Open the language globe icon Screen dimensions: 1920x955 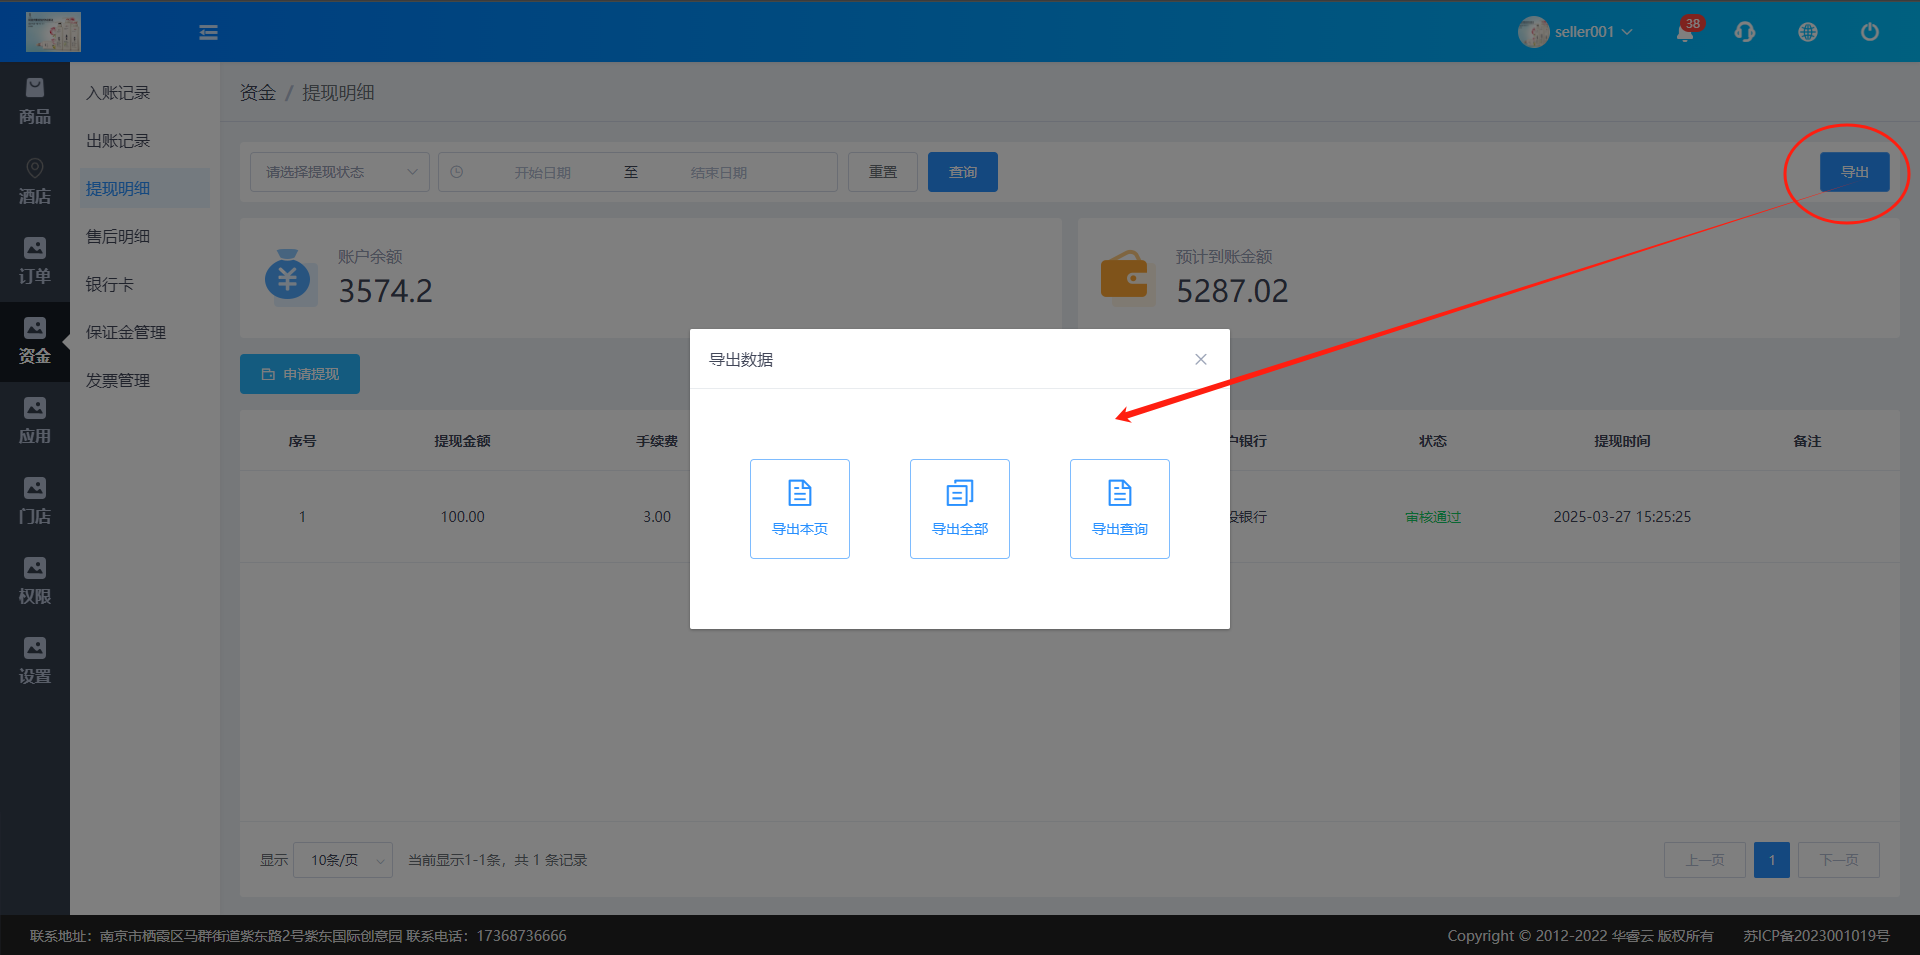(x=1807, y=32)
